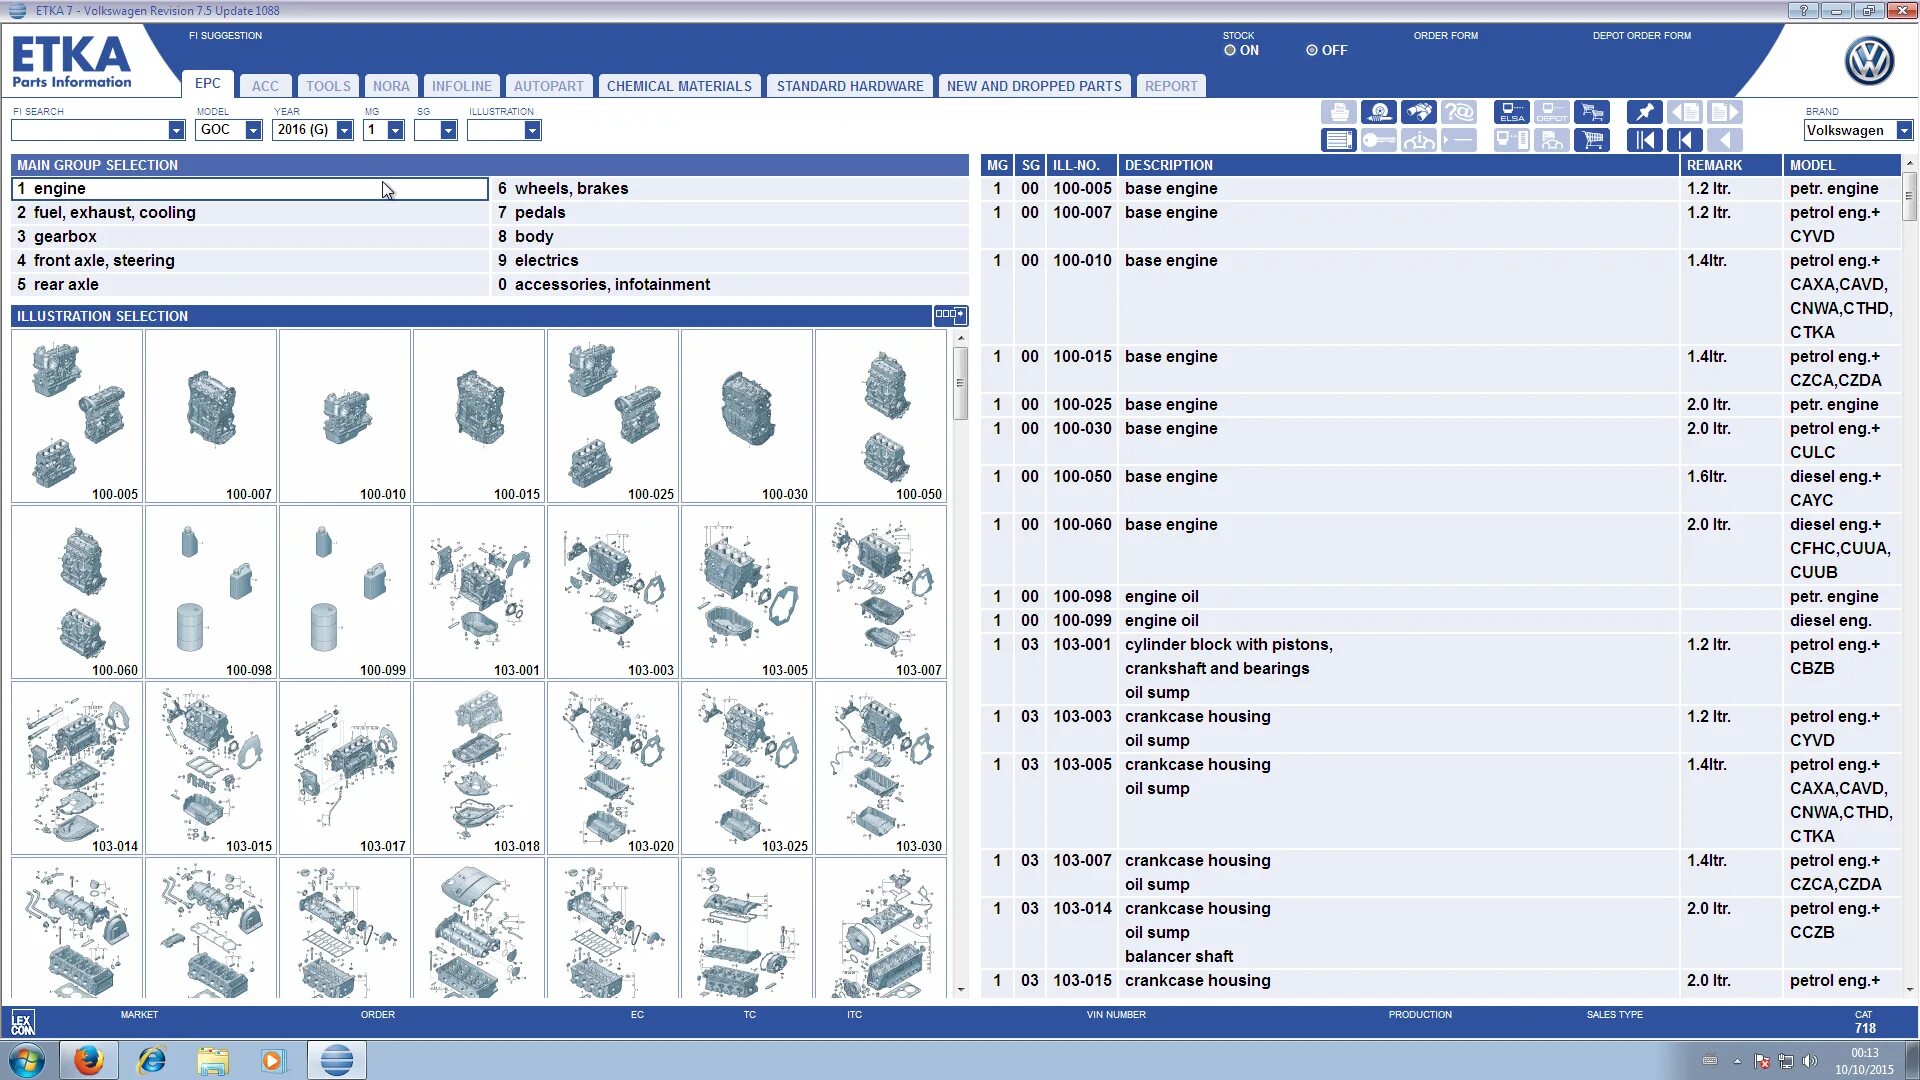This screenshot has width=1920, height=1080.
Task: Open the NEW AND DROPPED PARTS tab
Action: click(1034, 86)
